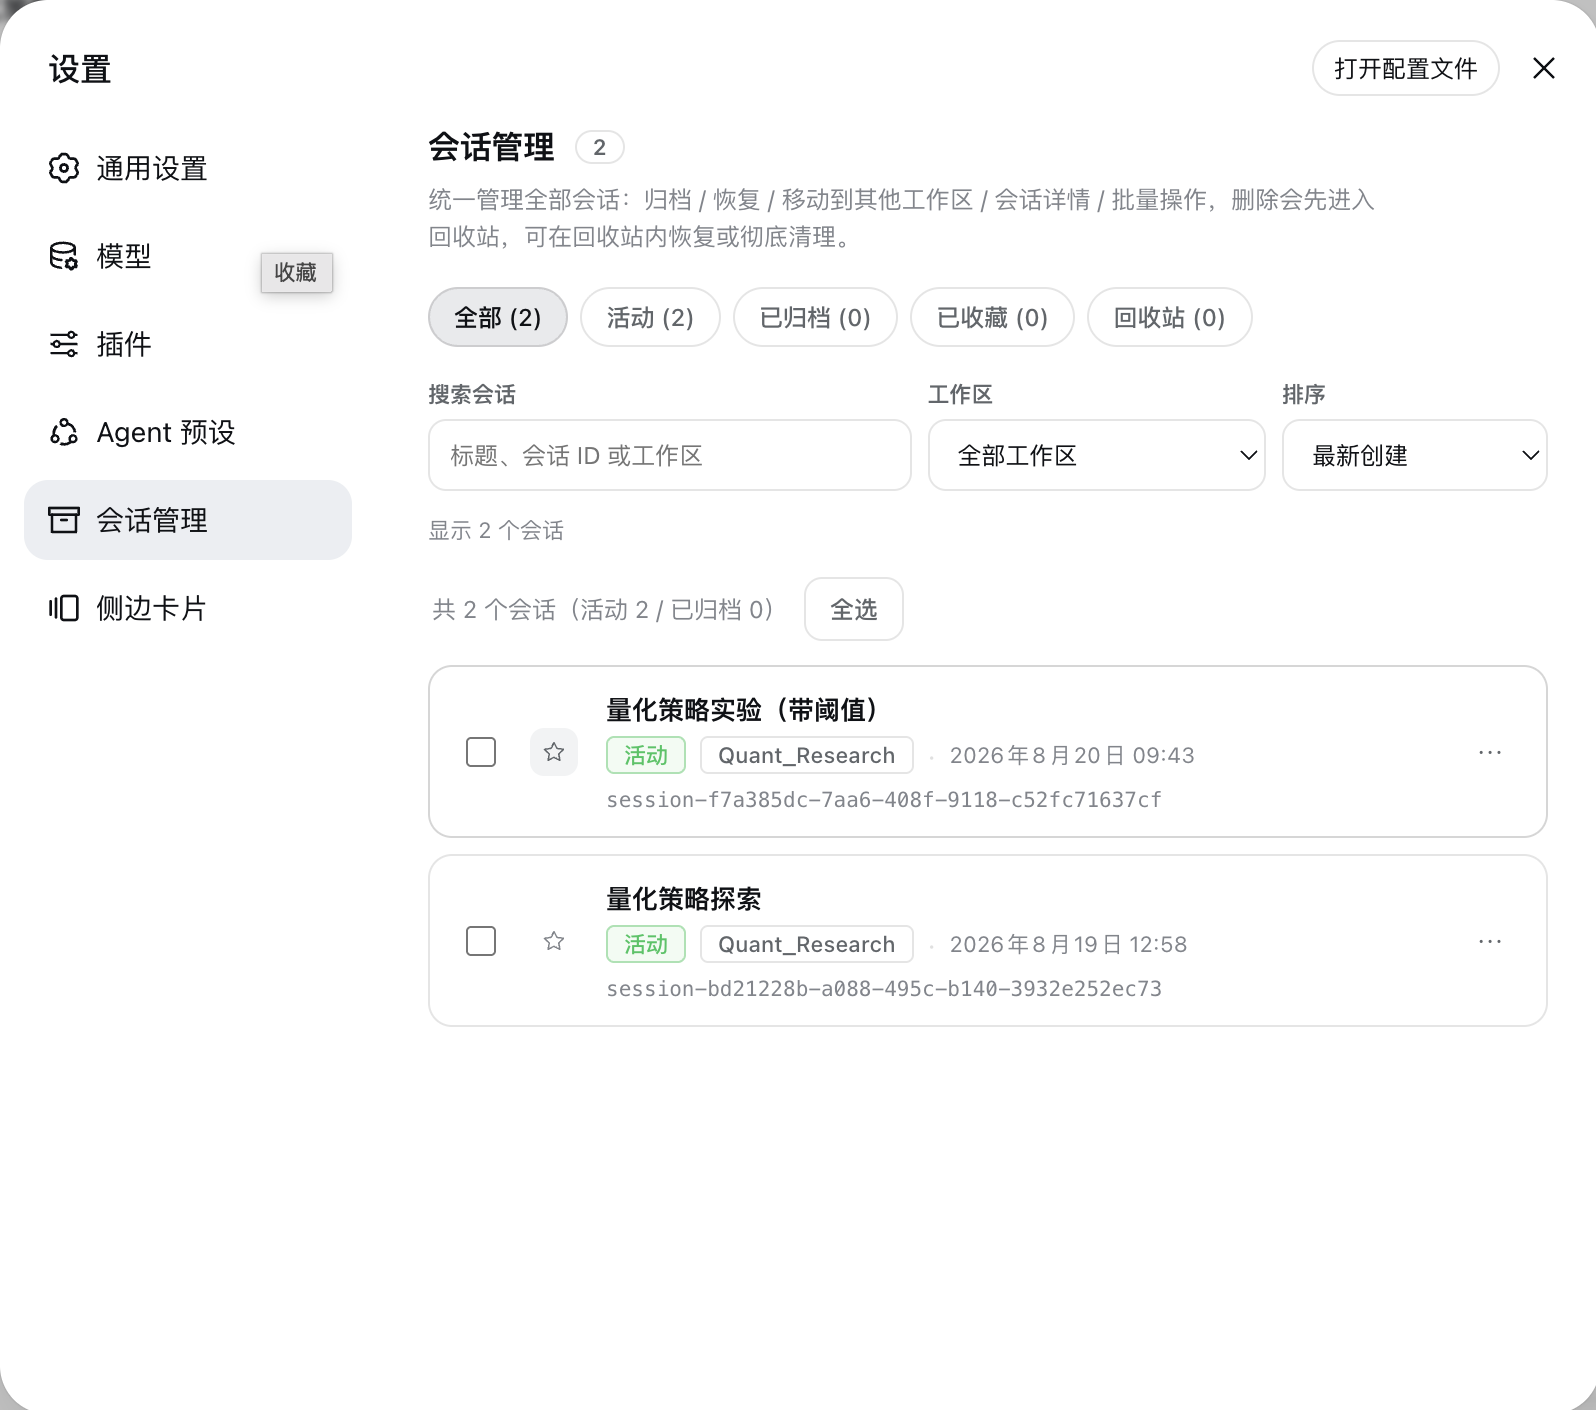Select the 全部 (2) filter tab
This screenshot has width=1596, height=1410.
(x=498, y=317)
